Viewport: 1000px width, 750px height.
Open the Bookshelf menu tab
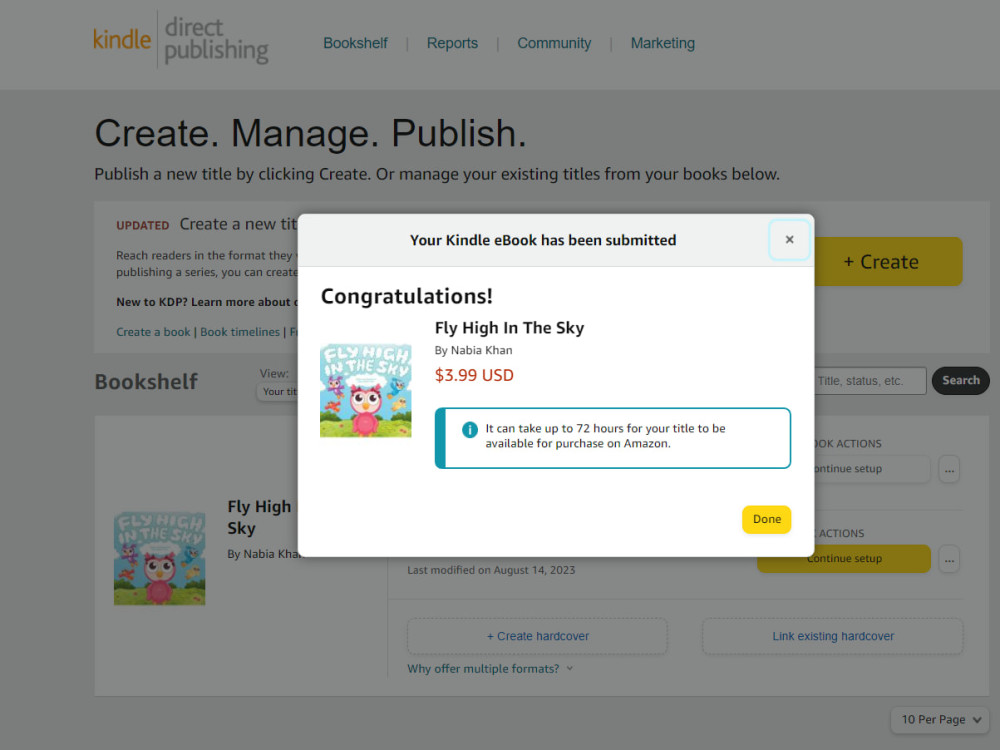(x=355, y=43)
